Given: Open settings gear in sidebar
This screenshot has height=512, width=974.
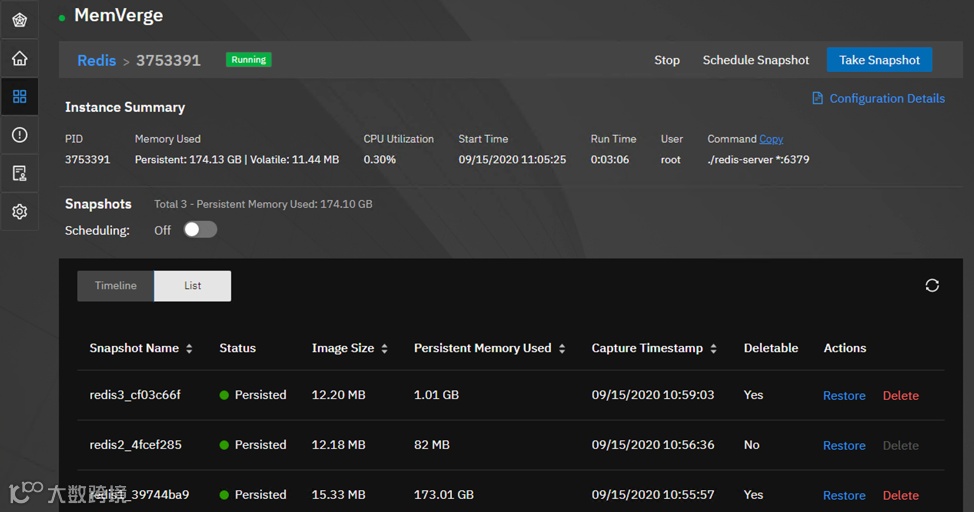Looking at the screenshot, I should [20, 212].
